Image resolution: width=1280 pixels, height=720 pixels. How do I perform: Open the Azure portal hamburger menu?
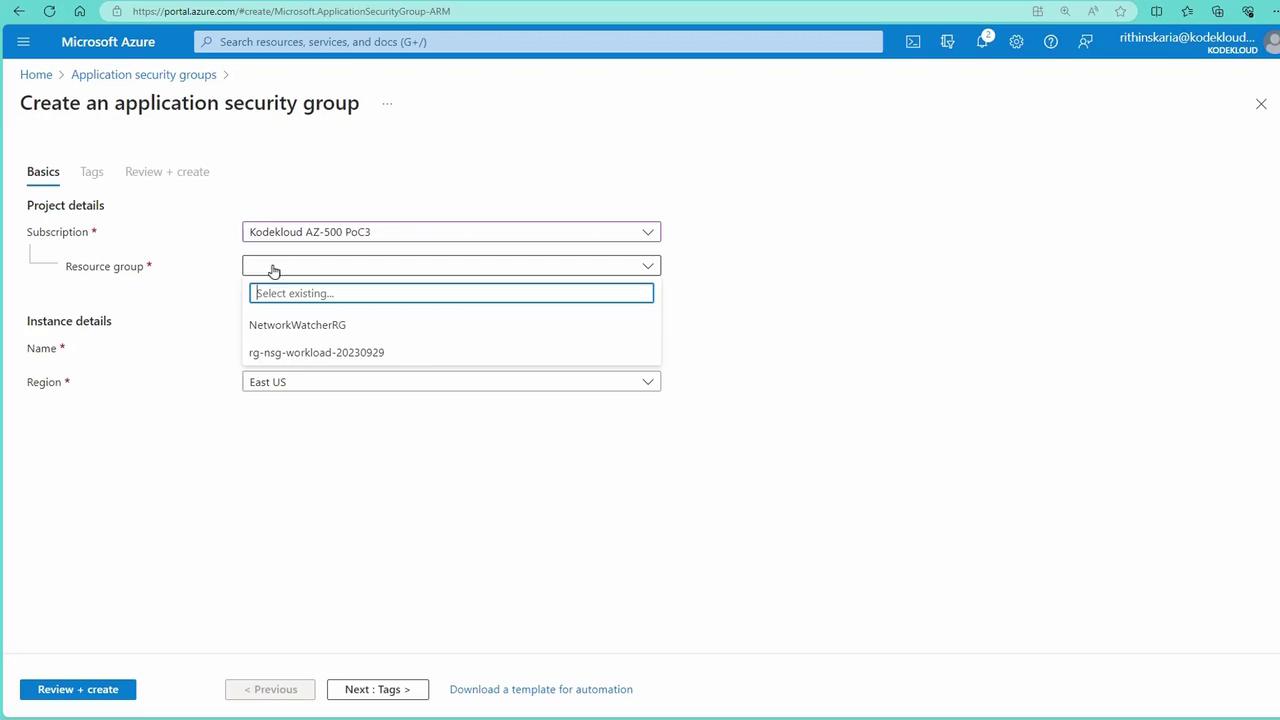click(x=24, y=42)
